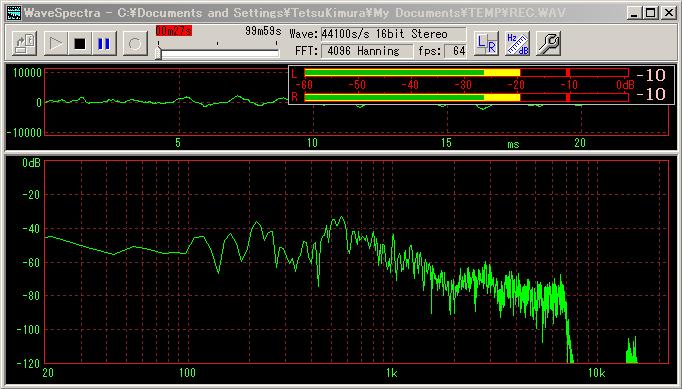The image size is (682, 389).
Task: Maximize the WaveSpectra window
Action: [x=651, y=13]
